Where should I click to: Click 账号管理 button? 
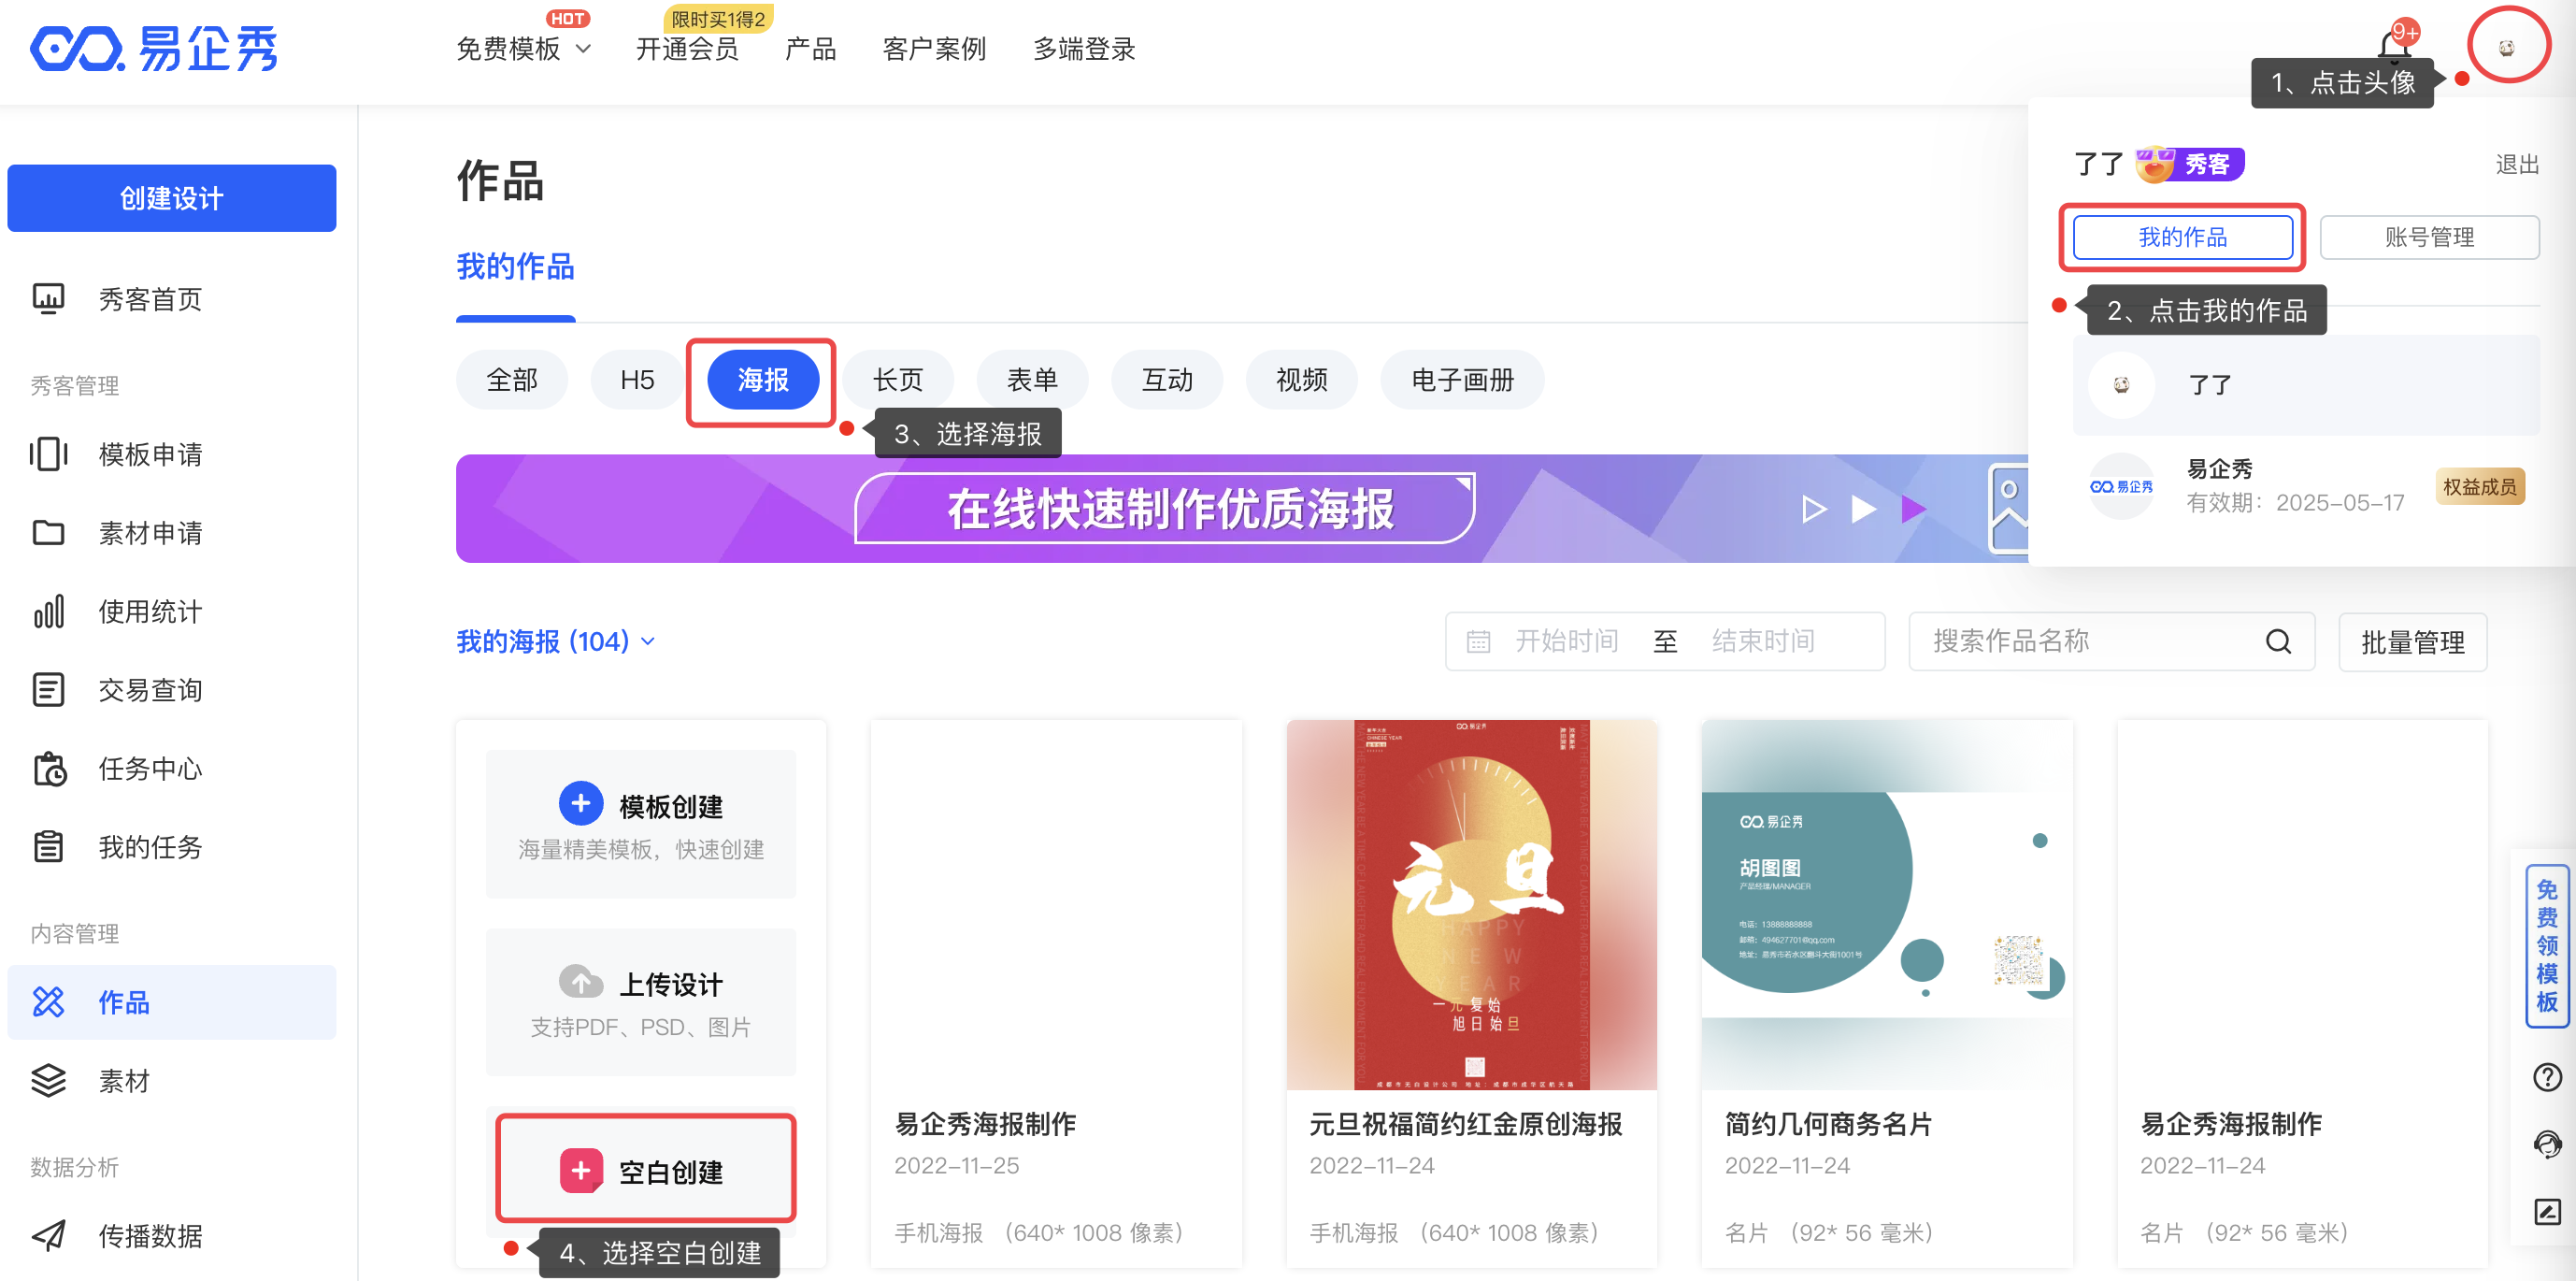(2429, 238)
